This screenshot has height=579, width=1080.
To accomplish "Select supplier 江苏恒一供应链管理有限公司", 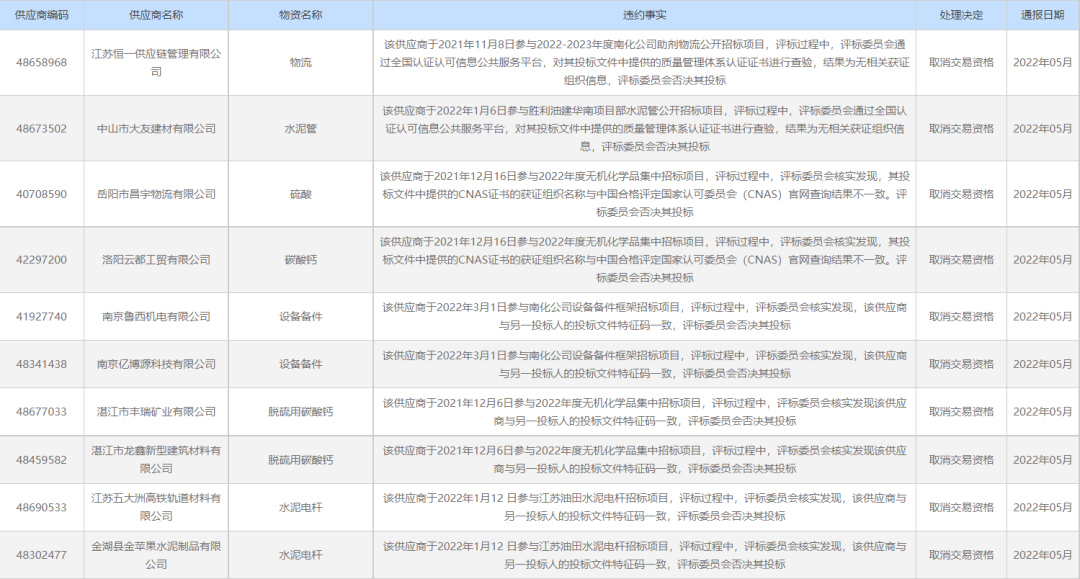I will 157,62.
